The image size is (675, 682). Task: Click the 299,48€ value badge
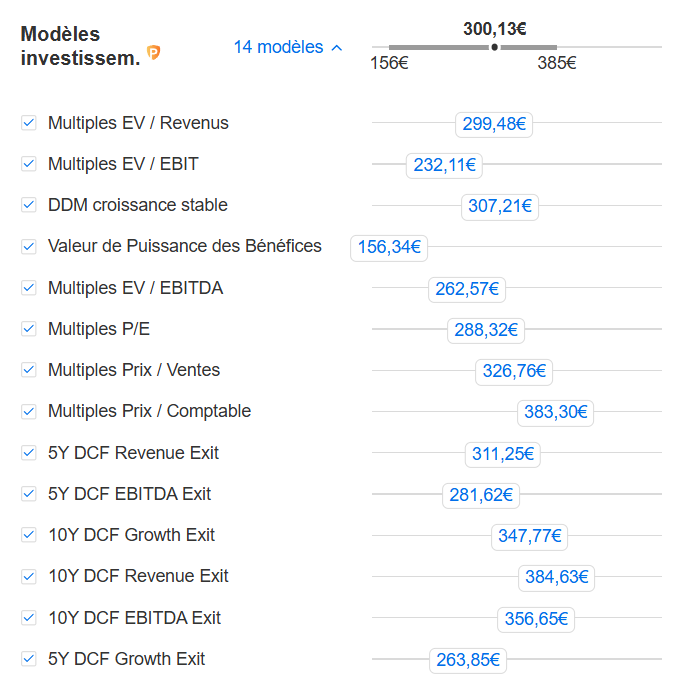point(494,124)
